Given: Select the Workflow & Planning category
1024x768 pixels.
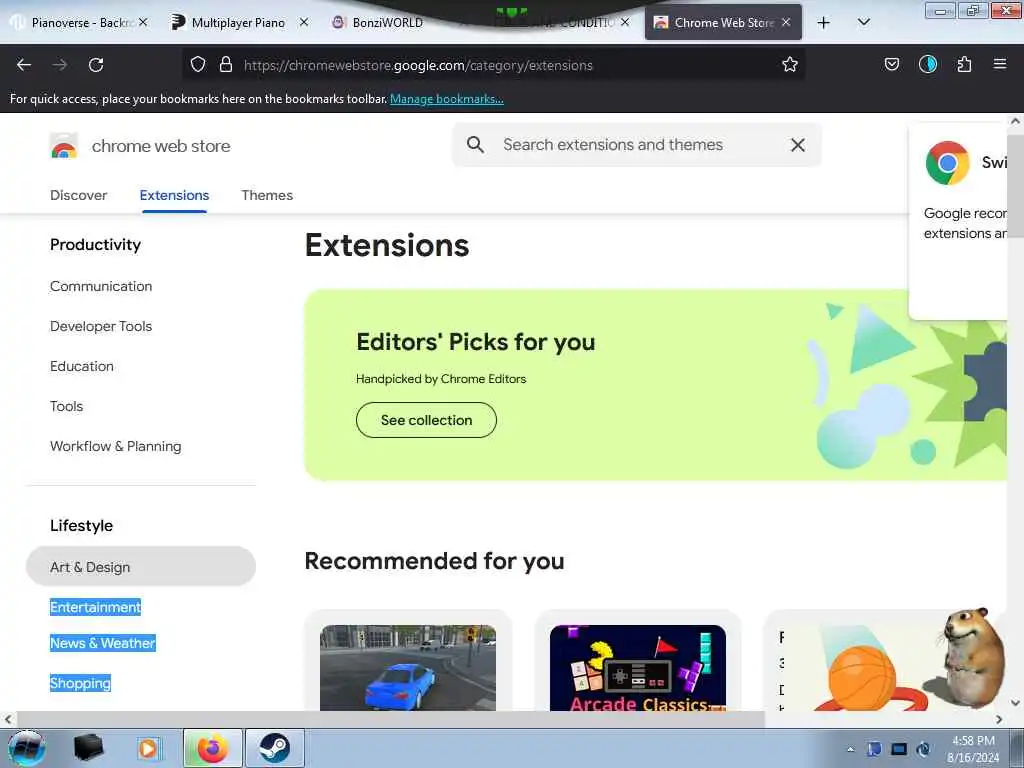Looking at the screenshot, I should pyautogui.click(x=116, y=446).
